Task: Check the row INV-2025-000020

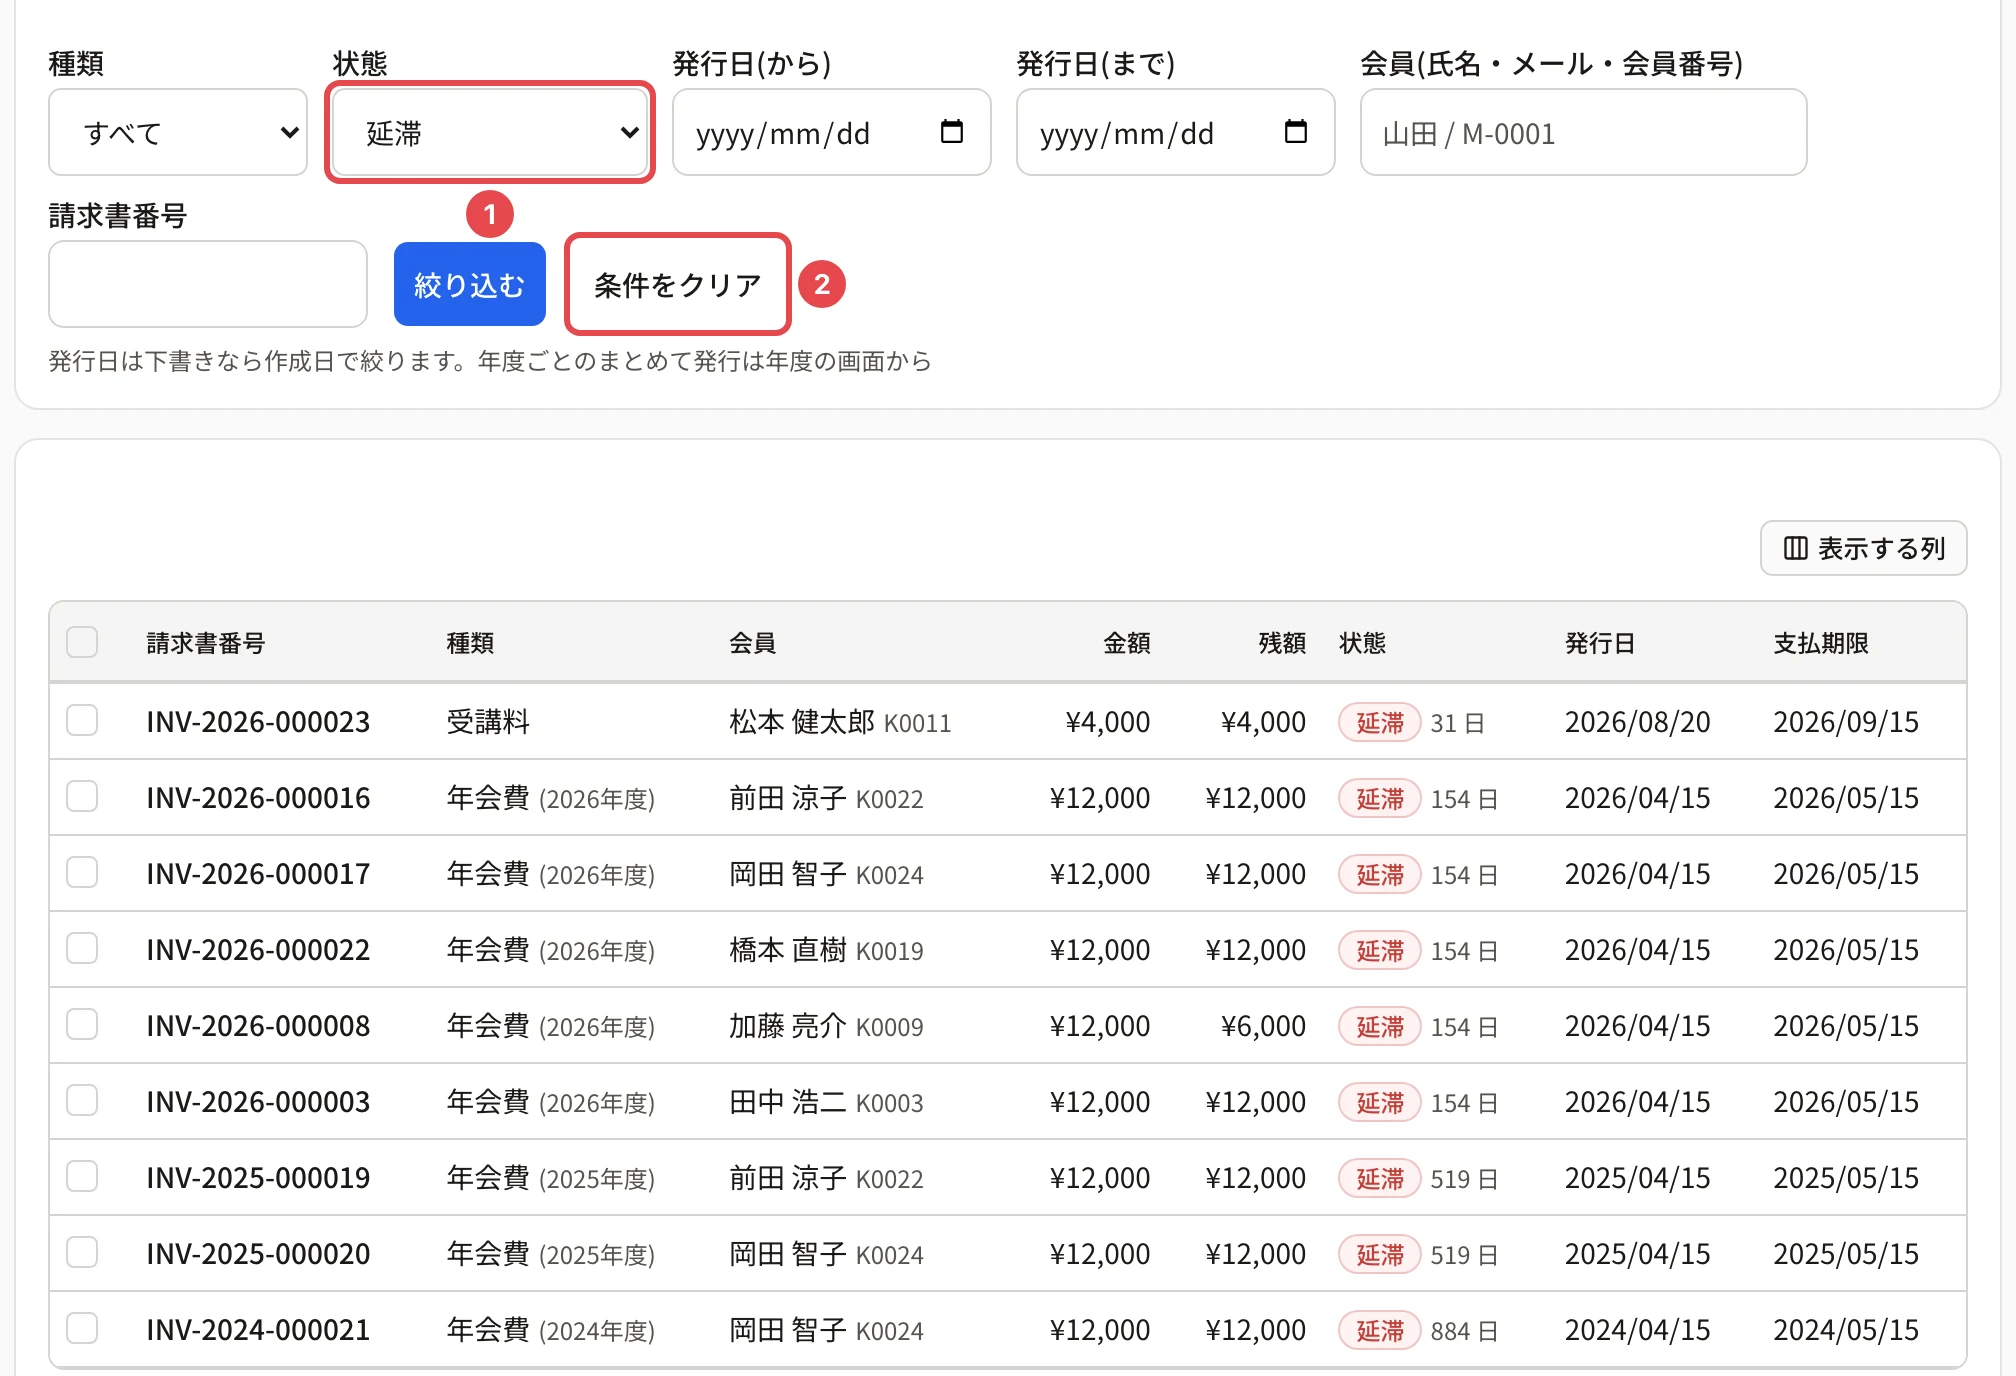Action: point(82,1252)
